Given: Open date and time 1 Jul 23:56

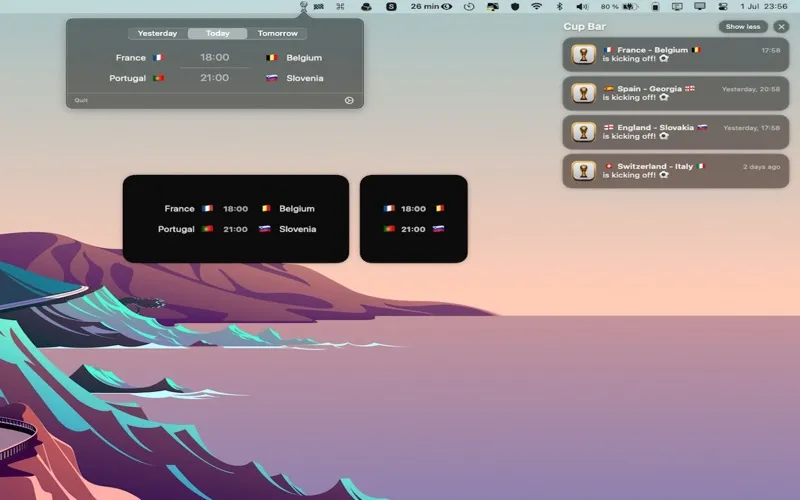Looking at the screenshot, I should pyautogui.click(x=764, y=7).
